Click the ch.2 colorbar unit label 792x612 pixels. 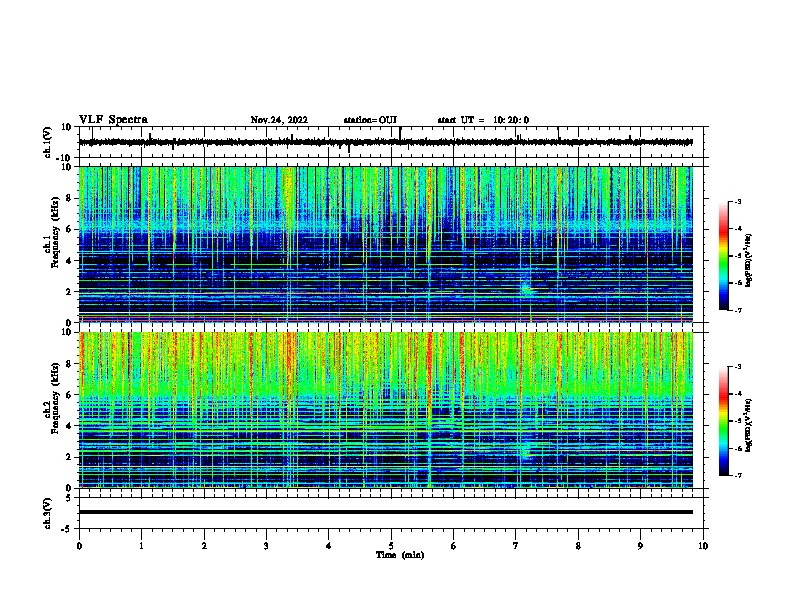click(x=749, y=425)
